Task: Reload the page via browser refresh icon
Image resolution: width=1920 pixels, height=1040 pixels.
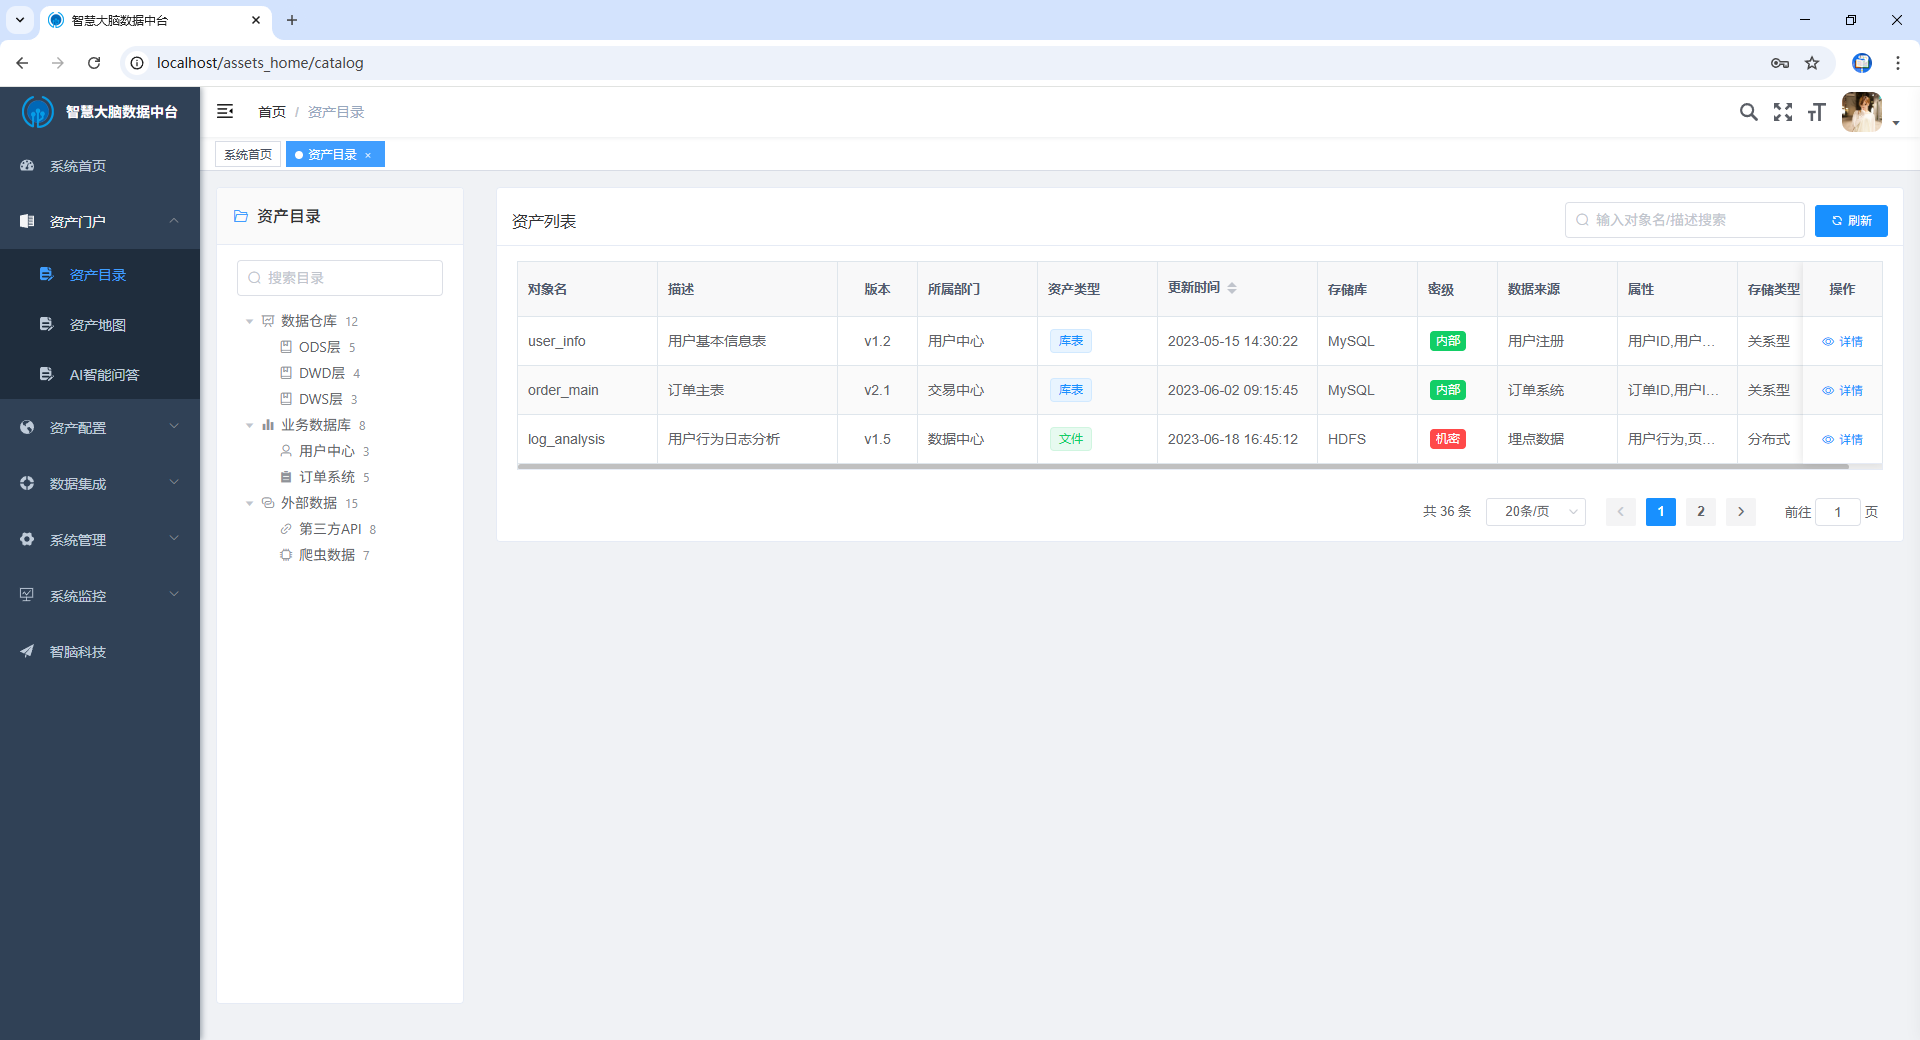Action: pyautogui.click(x=94, y=63)
